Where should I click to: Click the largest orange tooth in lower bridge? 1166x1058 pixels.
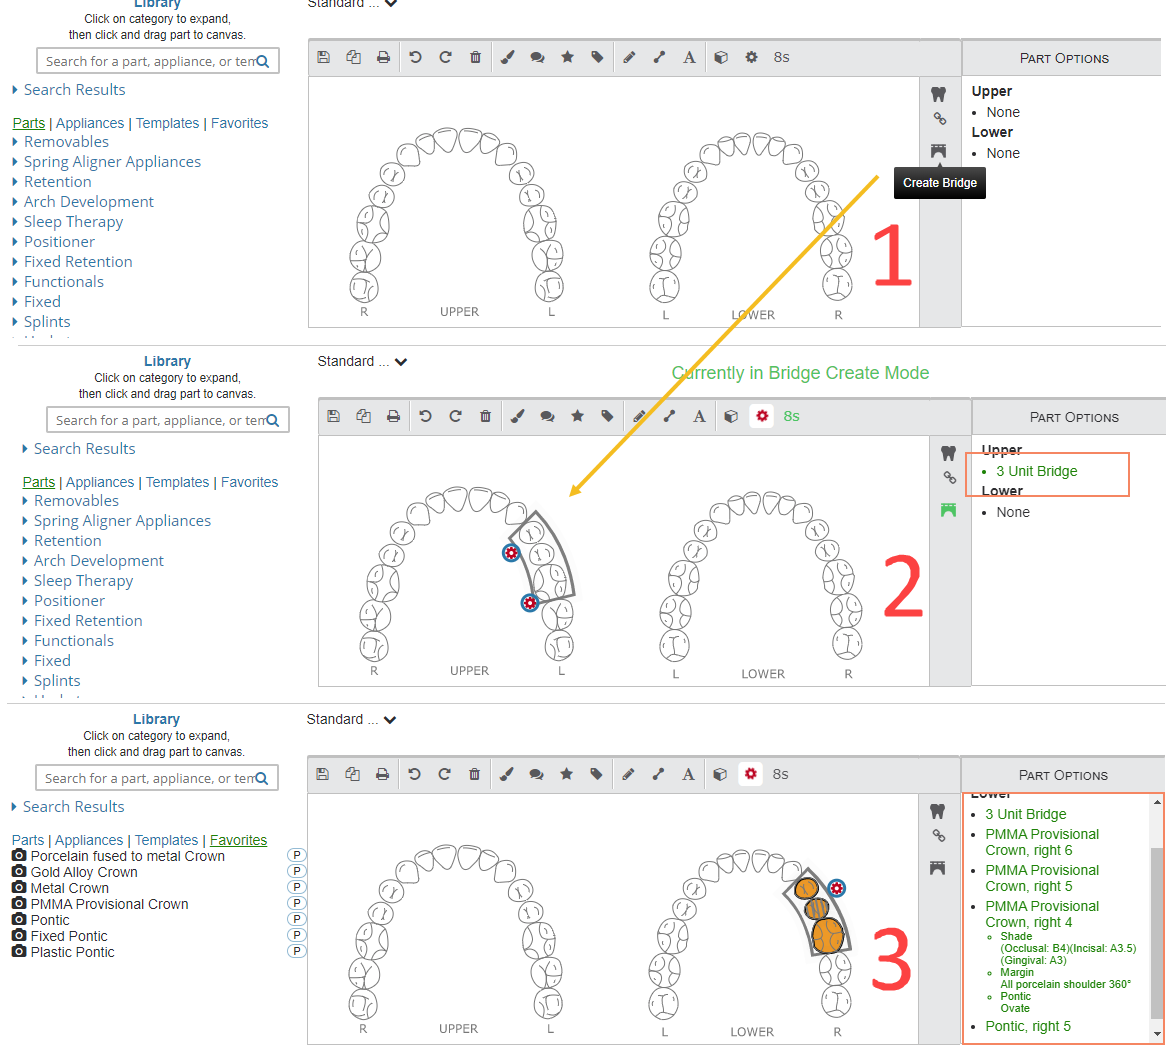tap(828, 935)
